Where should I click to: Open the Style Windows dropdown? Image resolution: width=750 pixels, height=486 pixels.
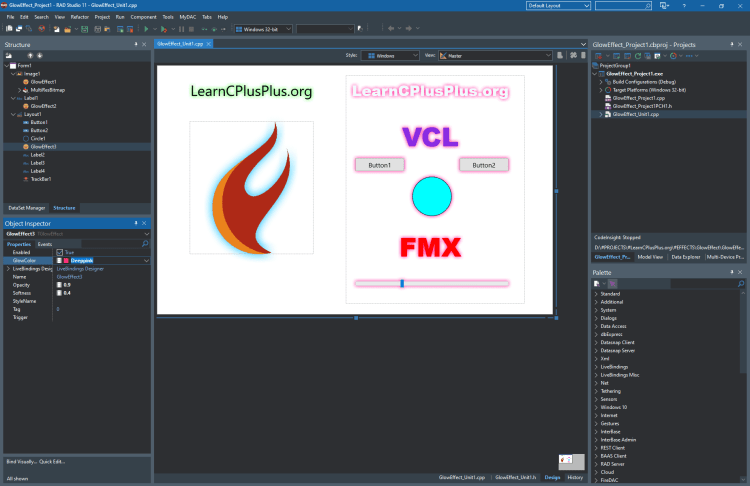(415, 55)
